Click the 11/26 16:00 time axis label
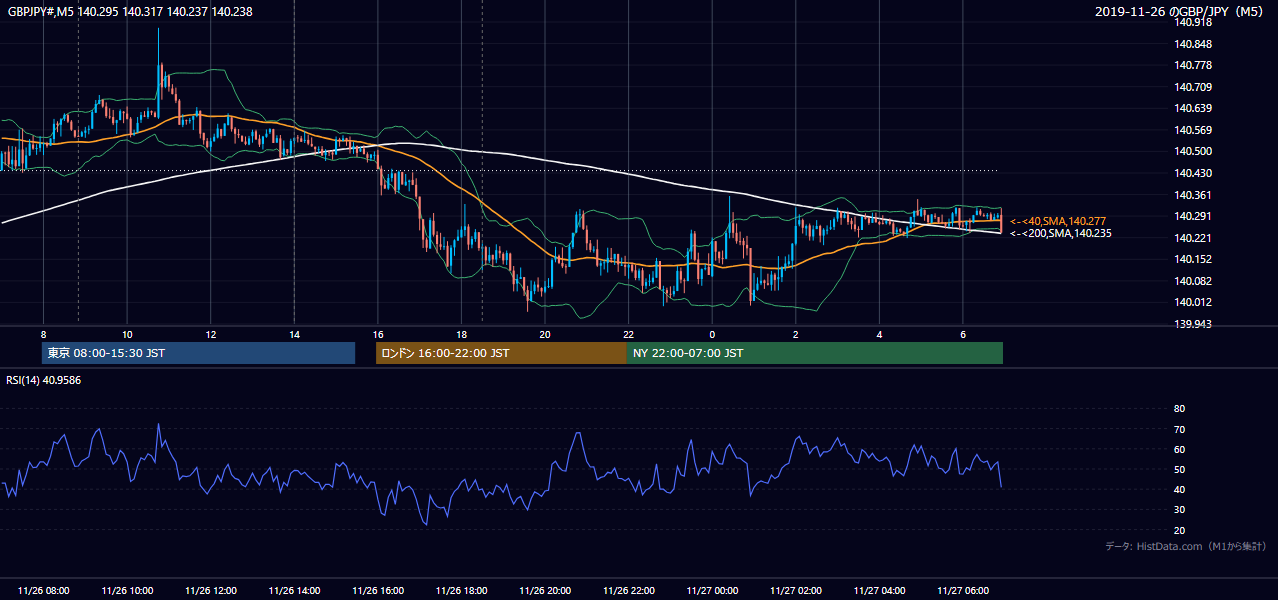 click(x=377, y=591)
